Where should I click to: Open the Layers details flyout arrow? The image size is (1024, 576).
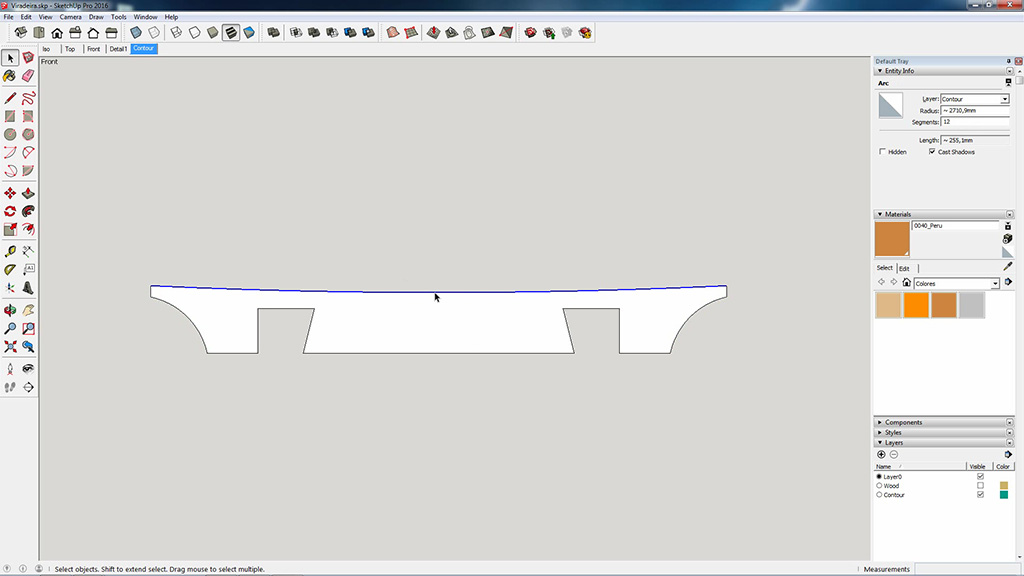1008,455
